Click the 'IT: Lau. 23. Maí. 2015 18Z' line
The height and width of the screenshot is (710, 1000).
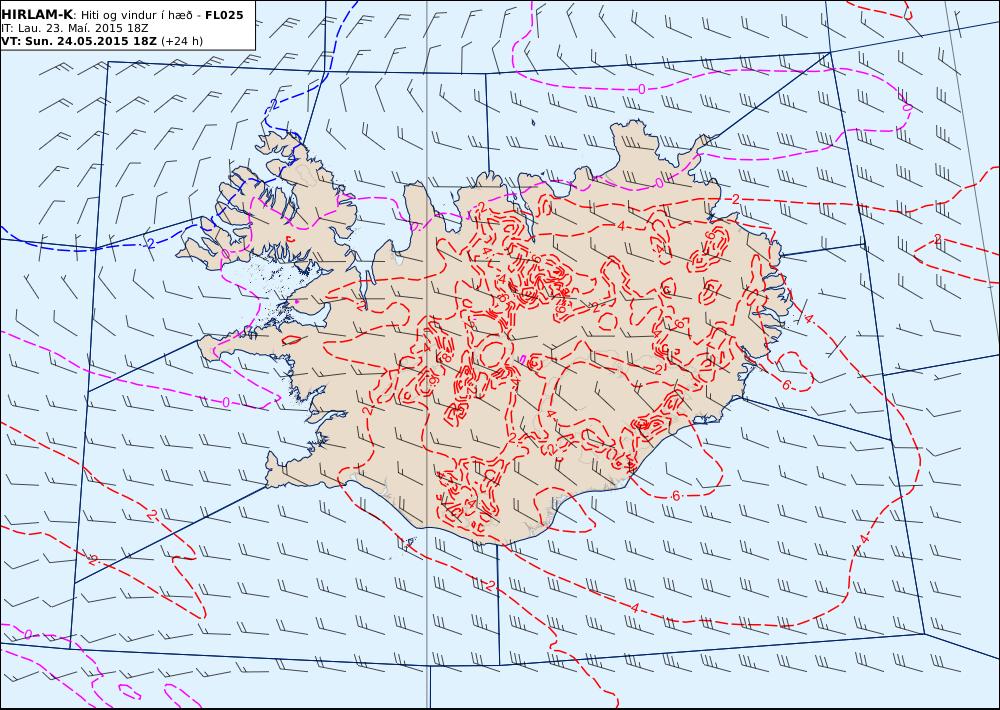(75, 29)
